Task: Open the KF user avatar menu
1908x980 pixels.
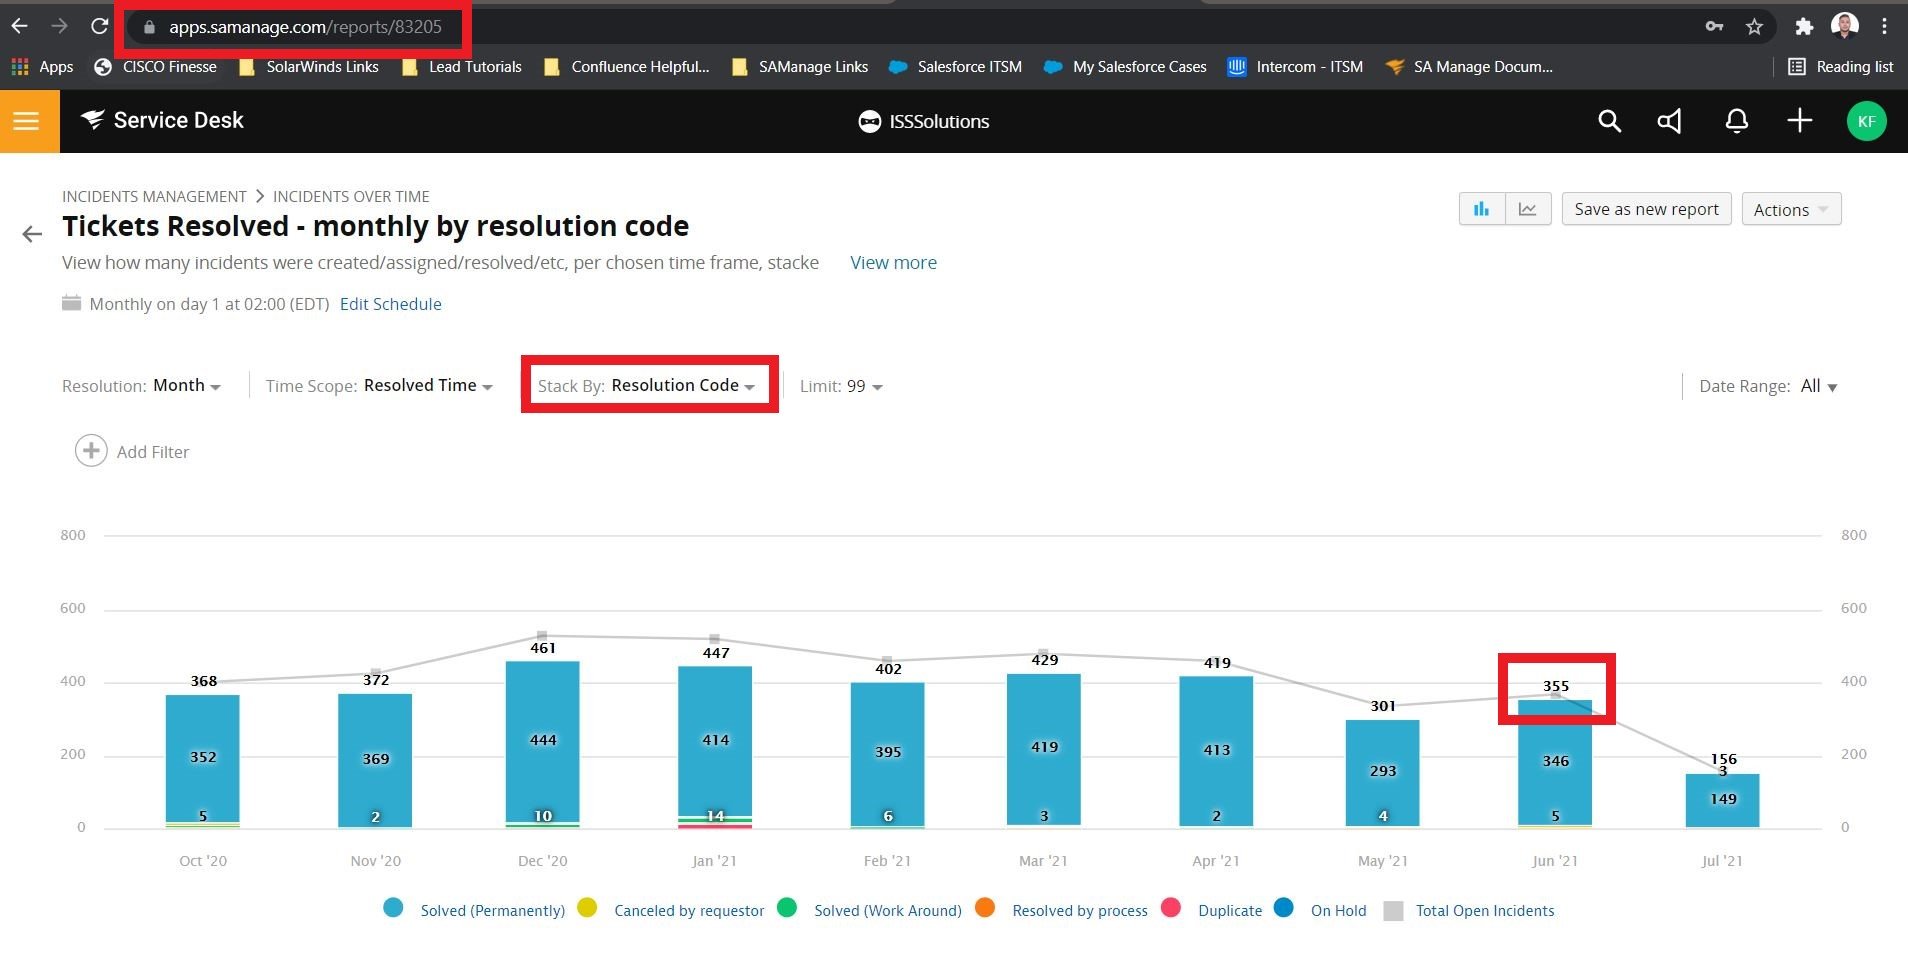Action: tap(1866, 121)
